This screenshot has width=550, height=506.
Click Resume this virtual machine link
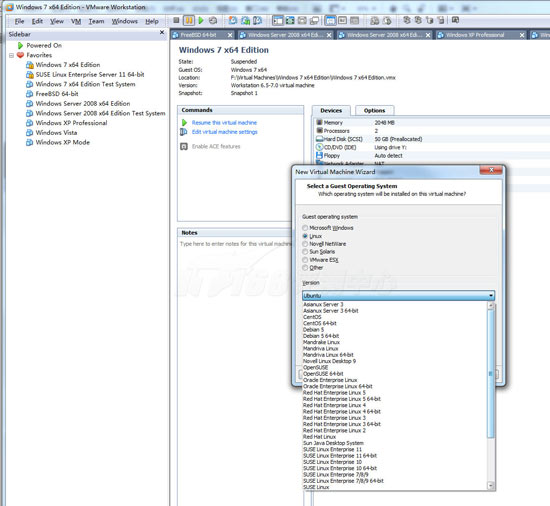point(224,122)
